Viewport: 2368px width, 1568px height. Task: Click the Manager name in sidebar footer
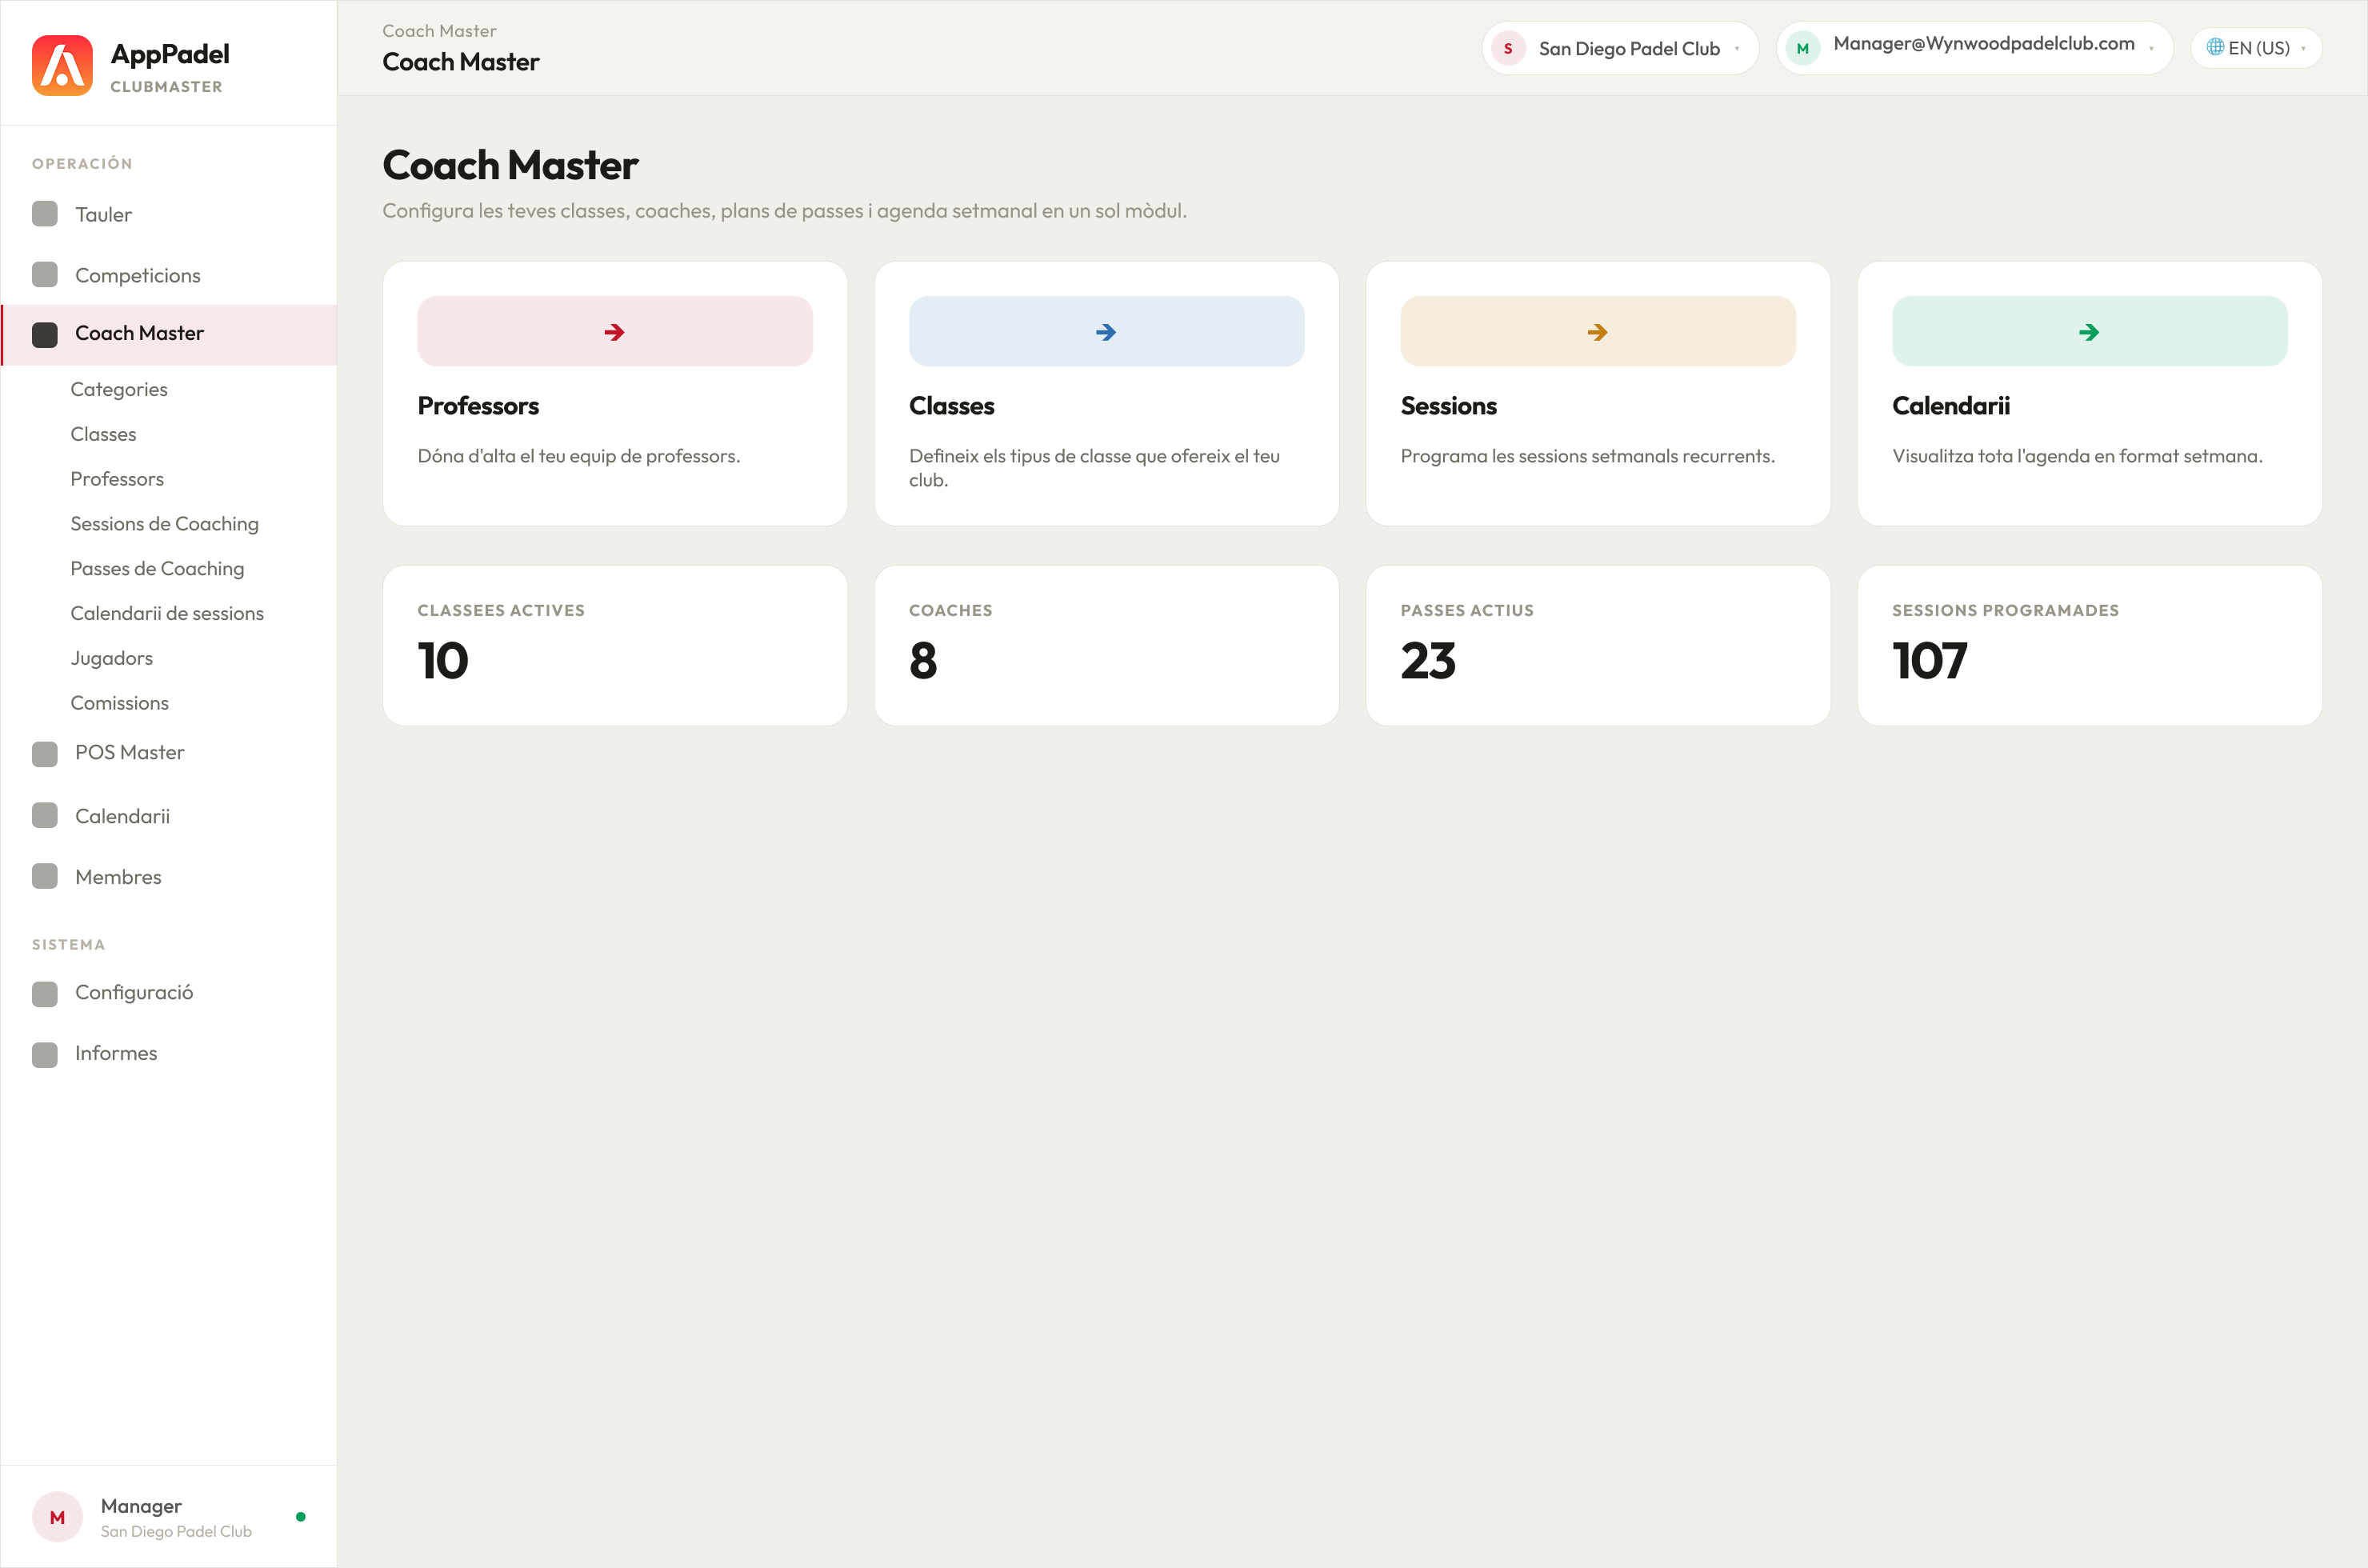tap(141, 1506)
